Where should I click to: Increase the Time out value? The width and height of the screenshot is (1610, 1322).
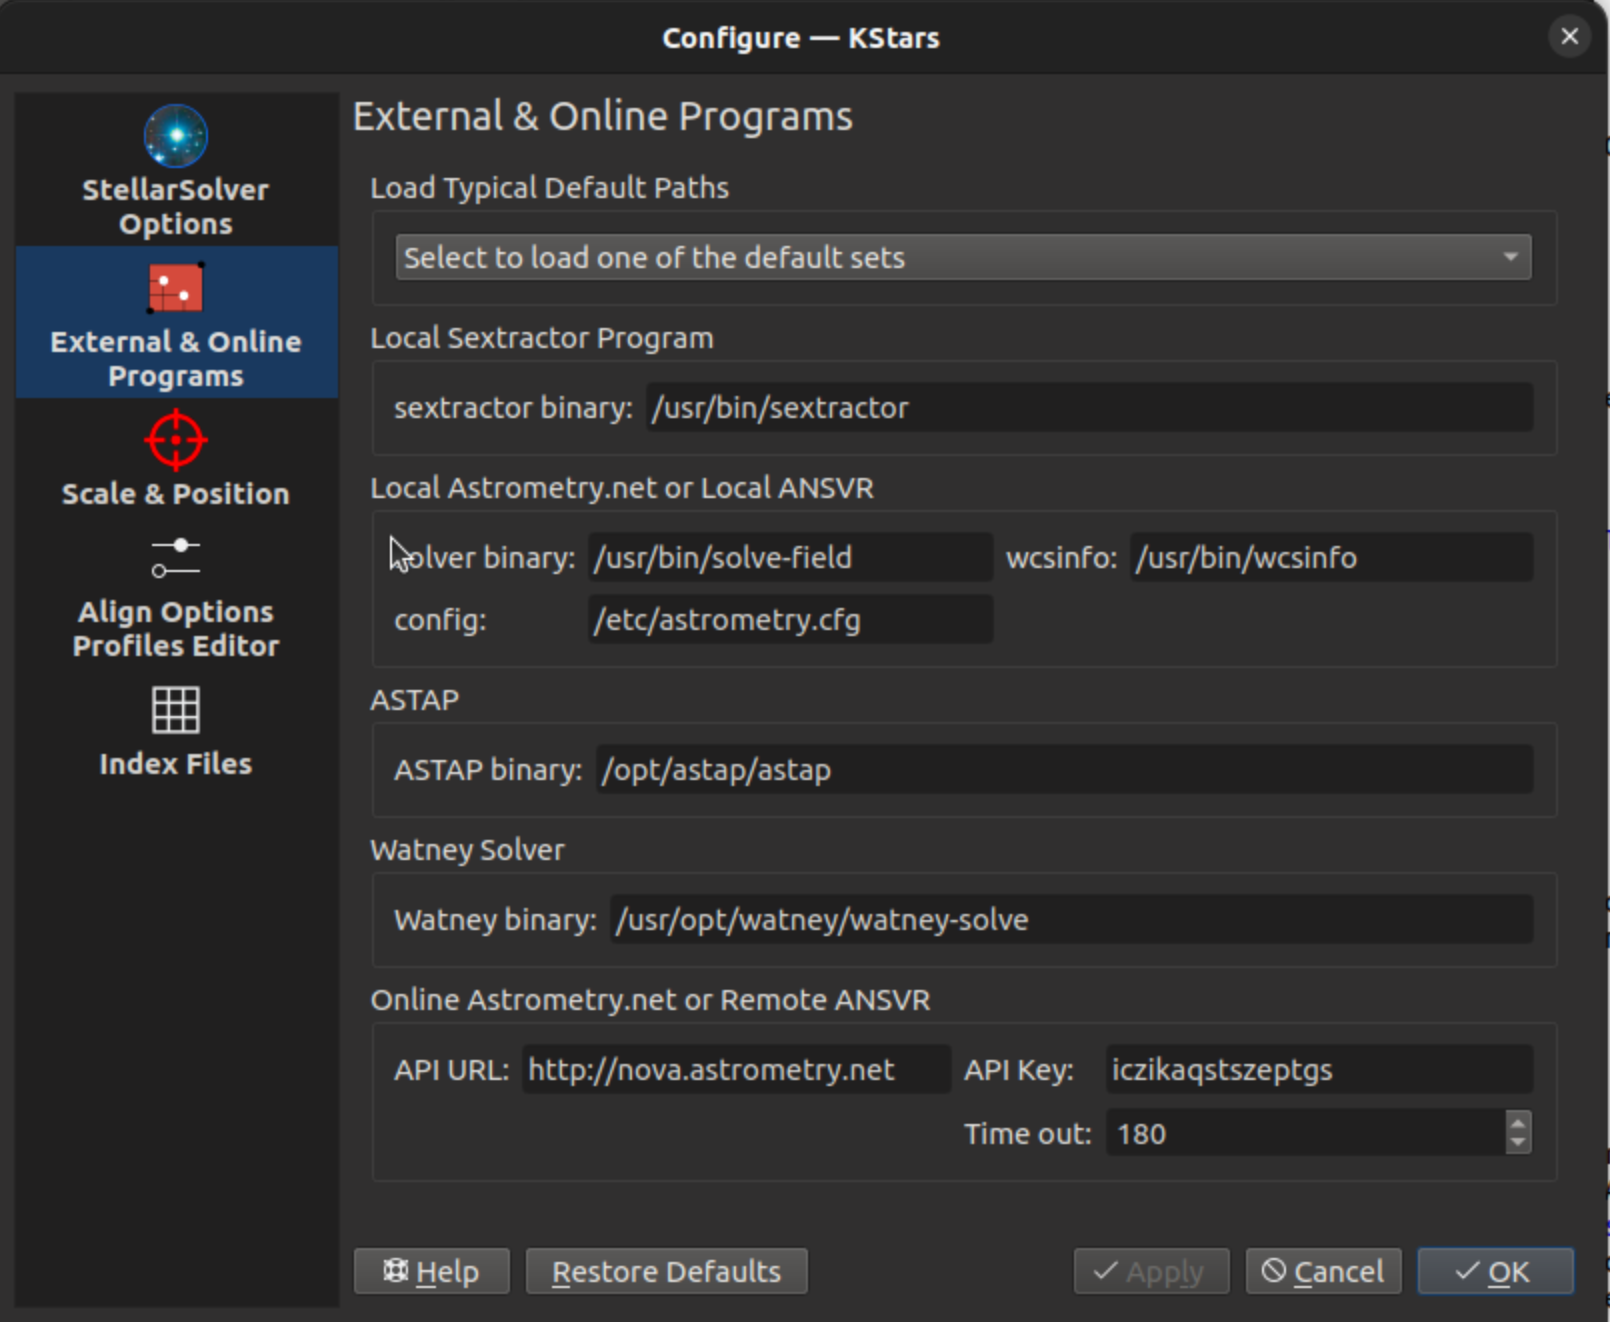pyautogui.click(x=1518, y=1123)
